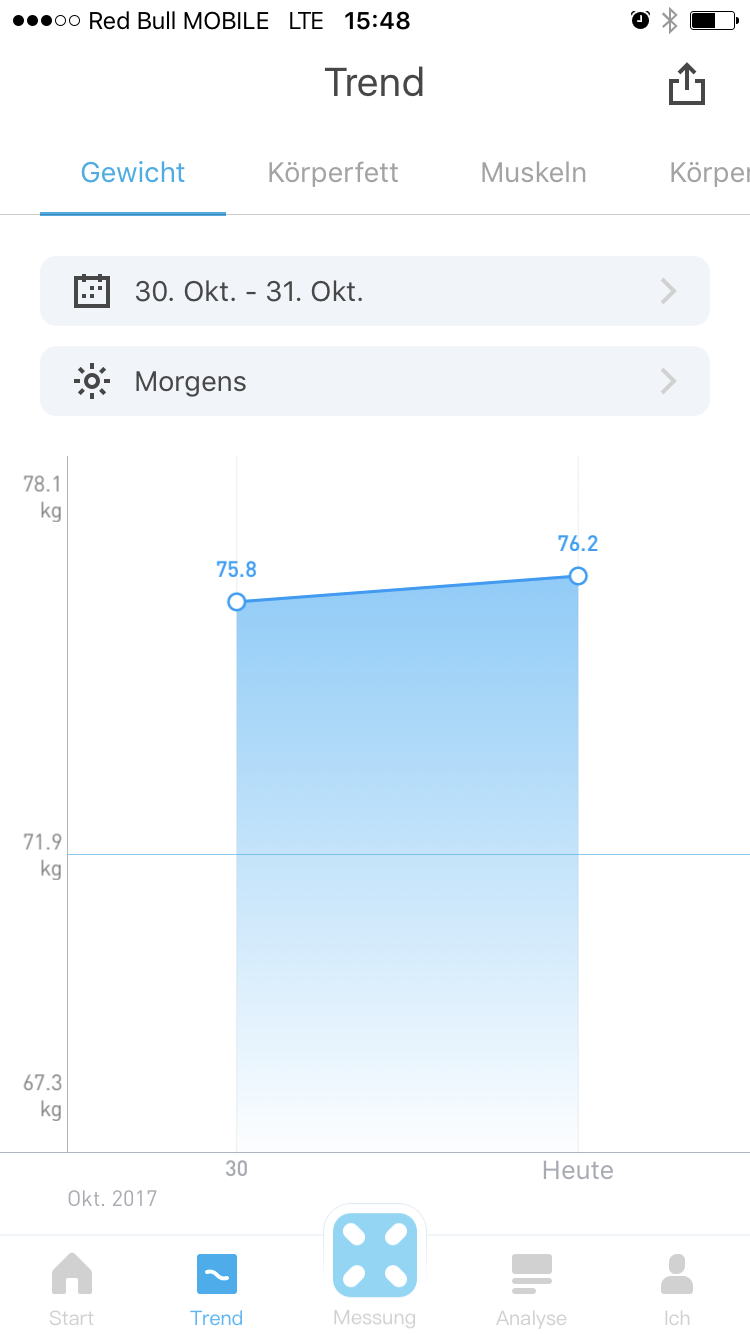This screenshot has height=1334, width=750.
Task: Select the 76.2 data point for Heute
Action: tap(578, 576)
